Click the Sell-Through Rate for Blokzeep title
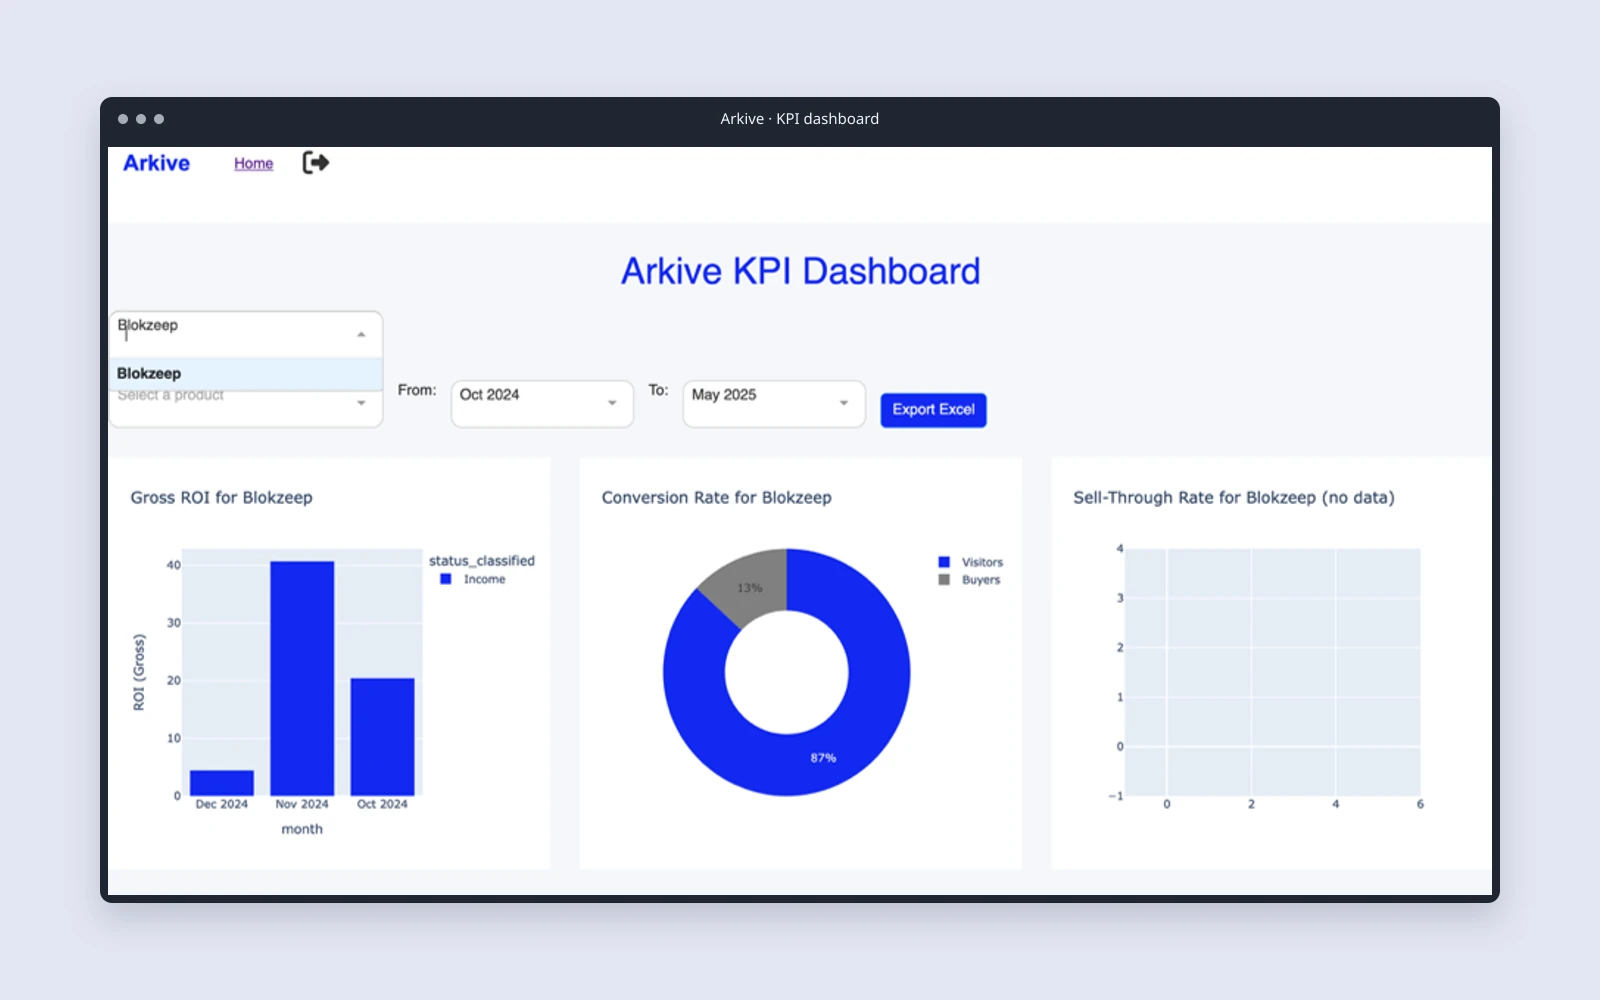 pyautogui.click(x=1234, y=498)
